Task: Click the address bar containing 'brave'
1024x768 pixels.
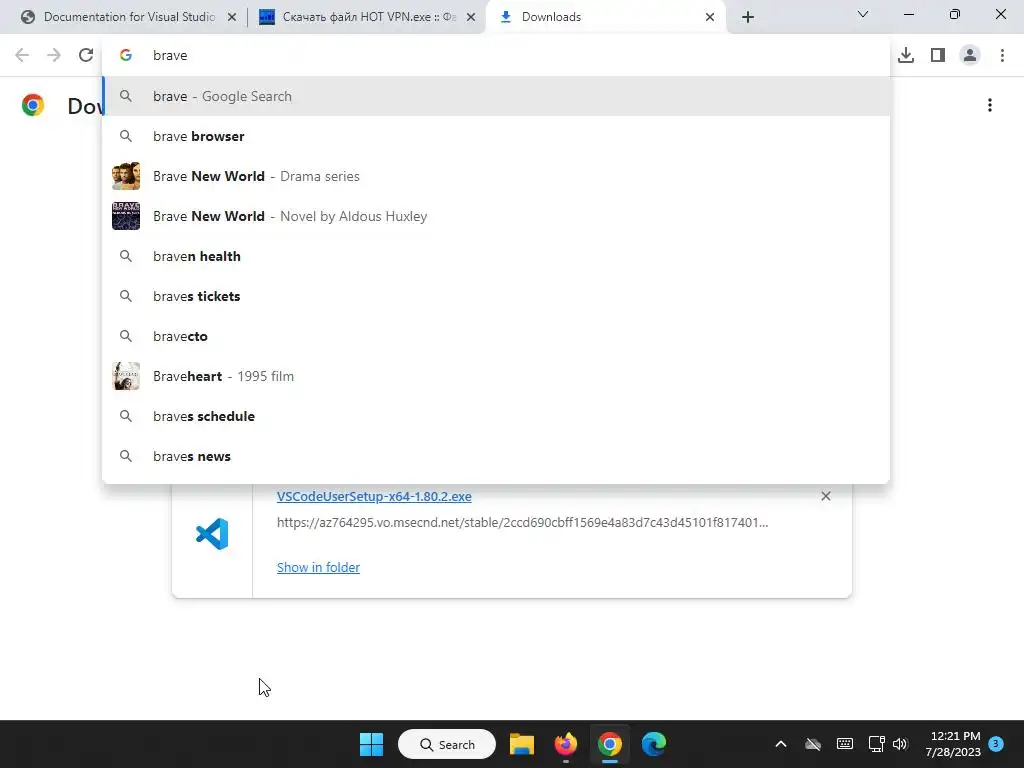Action: (496, 56)
